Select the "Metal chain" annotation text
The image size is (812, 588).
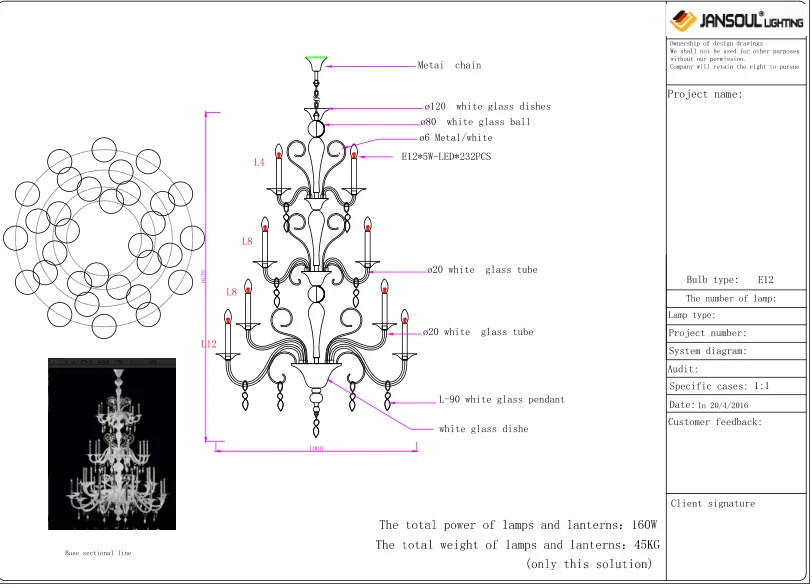coord(448,65)
